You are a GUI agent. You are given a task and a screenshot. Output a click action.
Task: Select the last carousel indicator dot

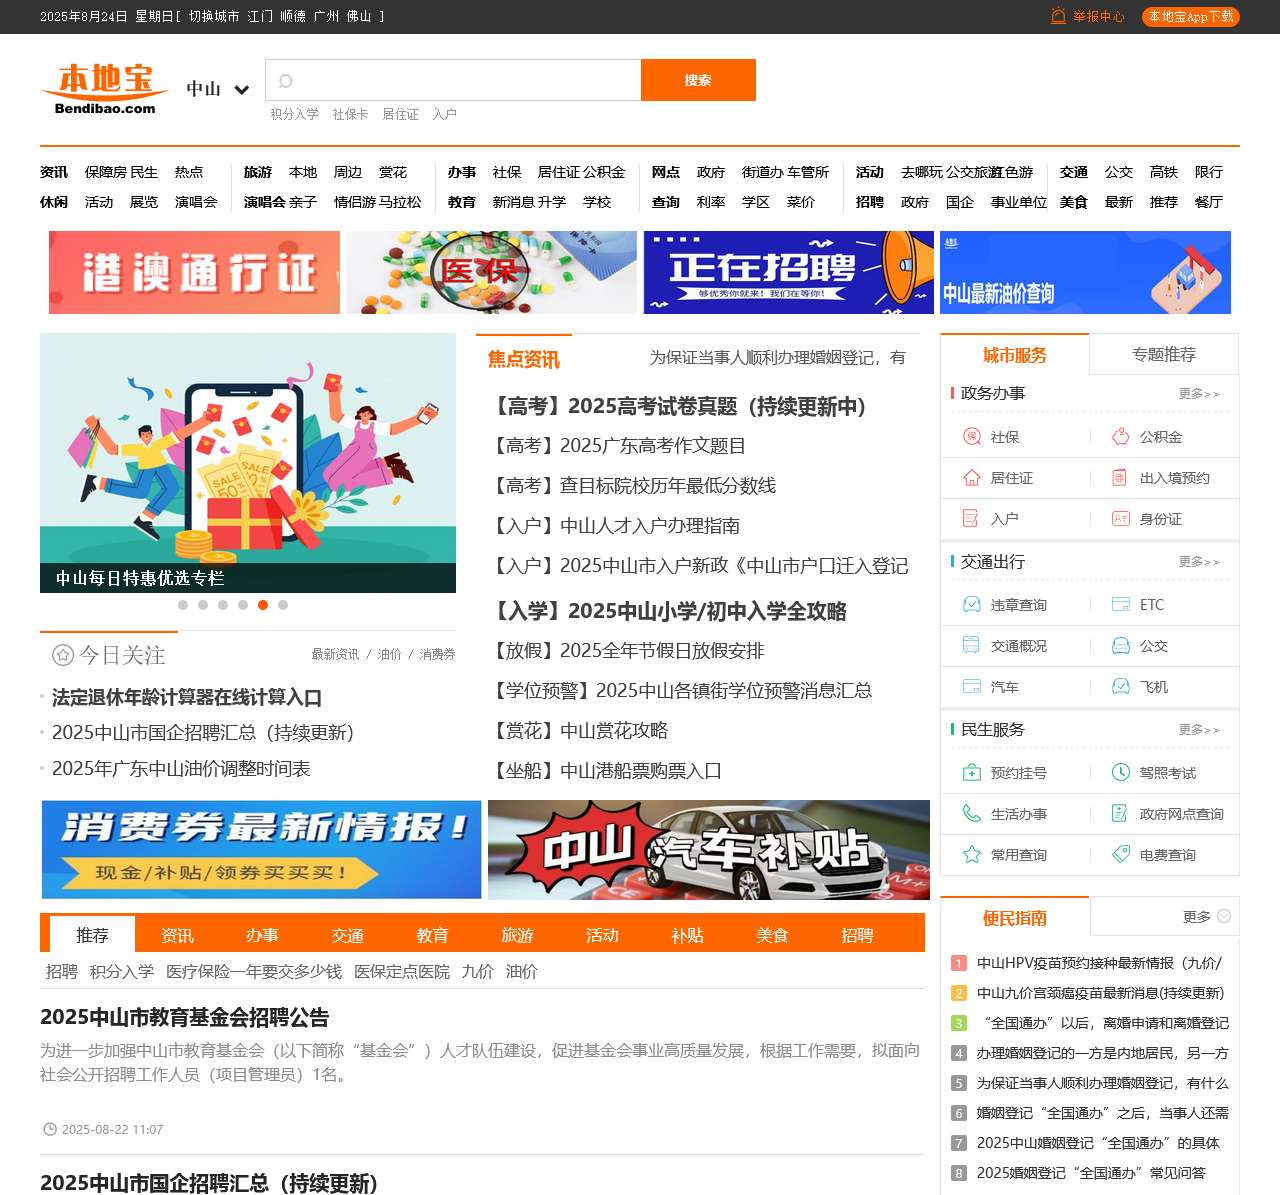click(283, 605)
